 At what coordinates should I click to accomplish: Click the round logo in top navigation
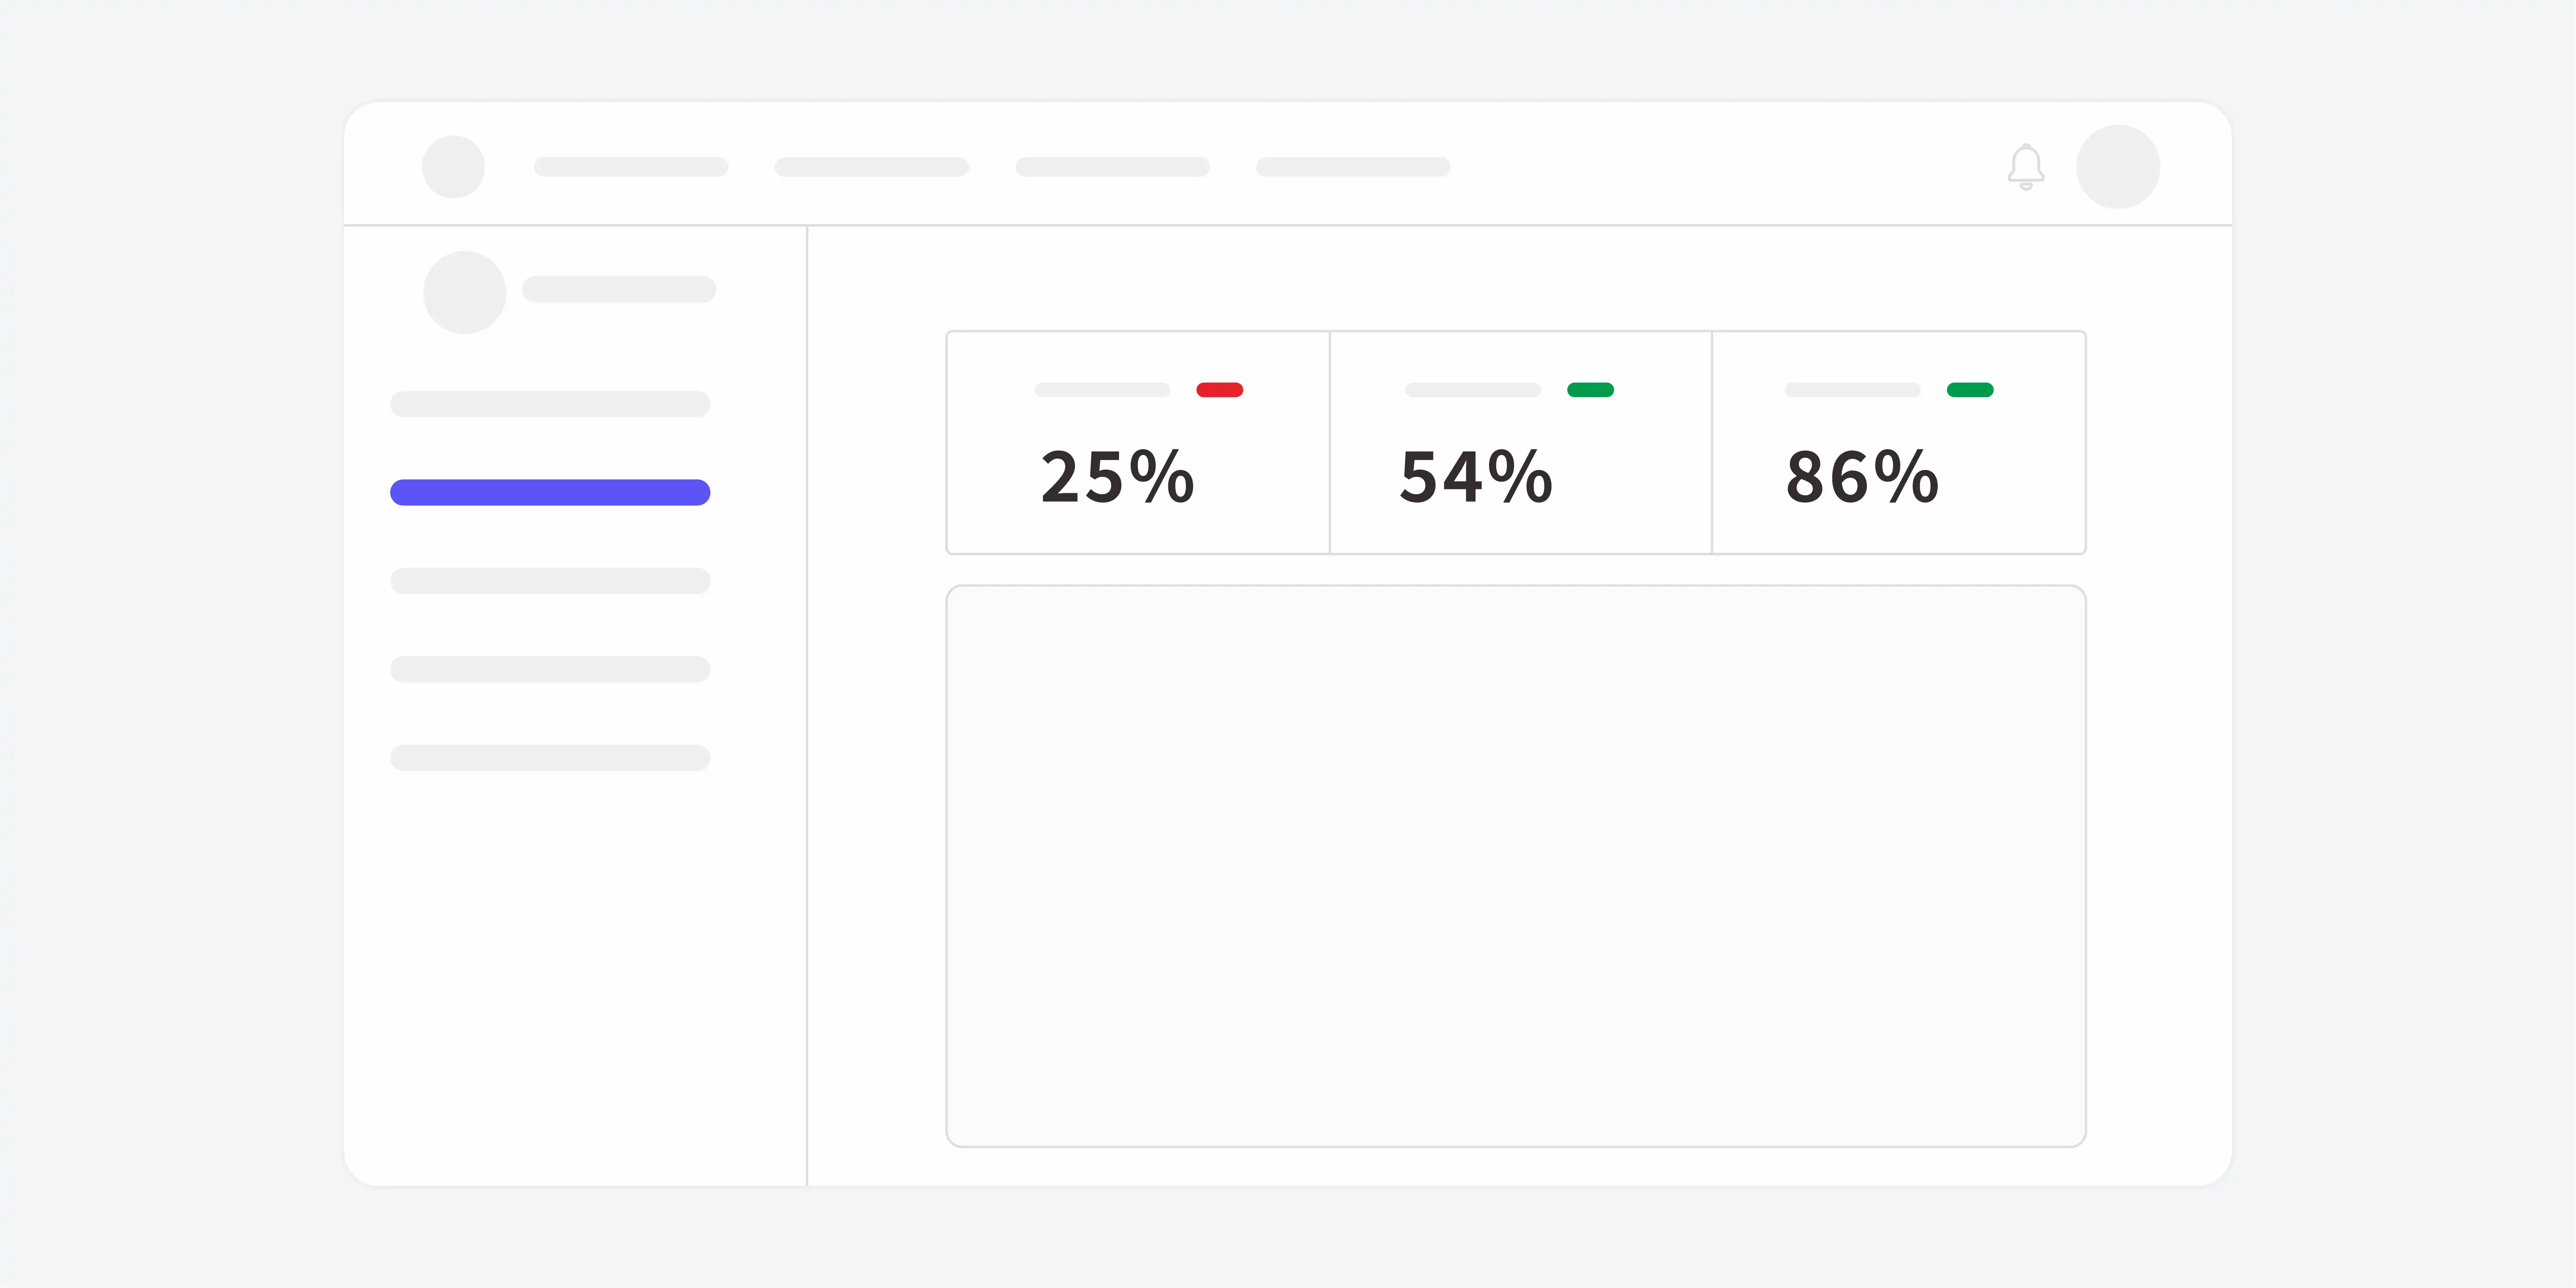tap(453, 167)
